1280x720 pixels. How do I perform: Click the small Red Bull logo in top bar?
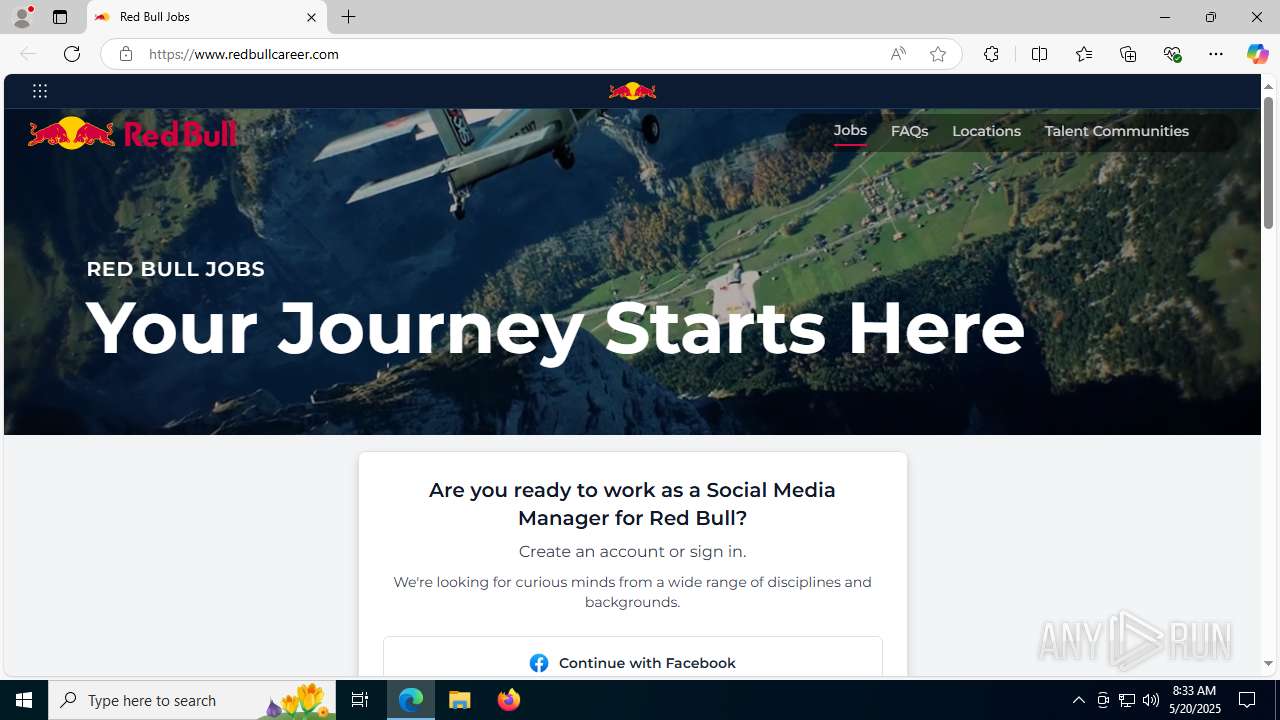point(632,91)
